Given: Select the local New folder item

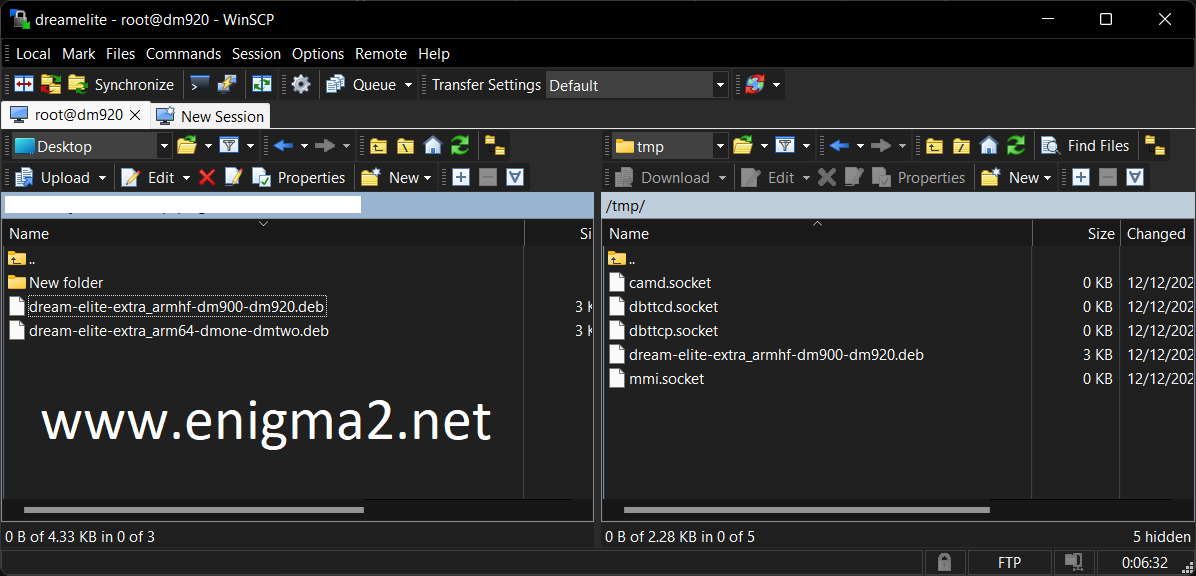Looking at the screenshot, I should click(66, 282).
